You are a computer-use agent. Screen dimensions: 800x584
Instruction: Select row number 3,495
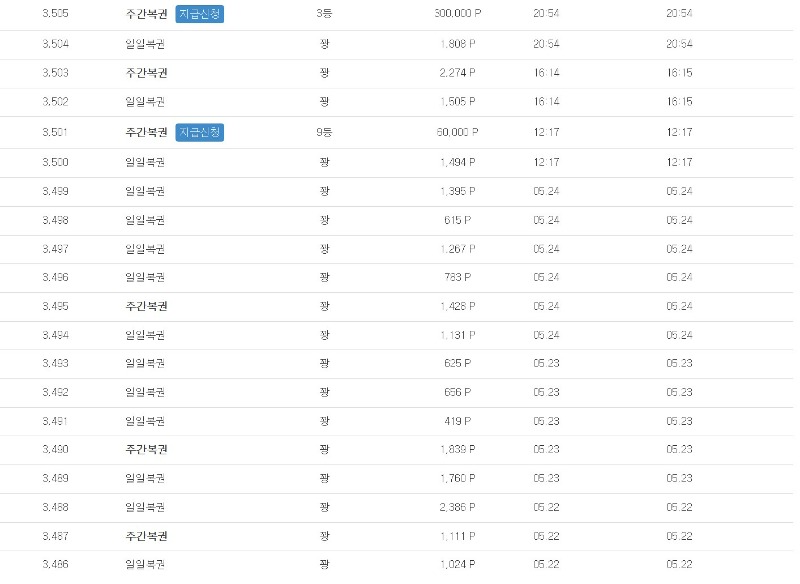point(55,307)
